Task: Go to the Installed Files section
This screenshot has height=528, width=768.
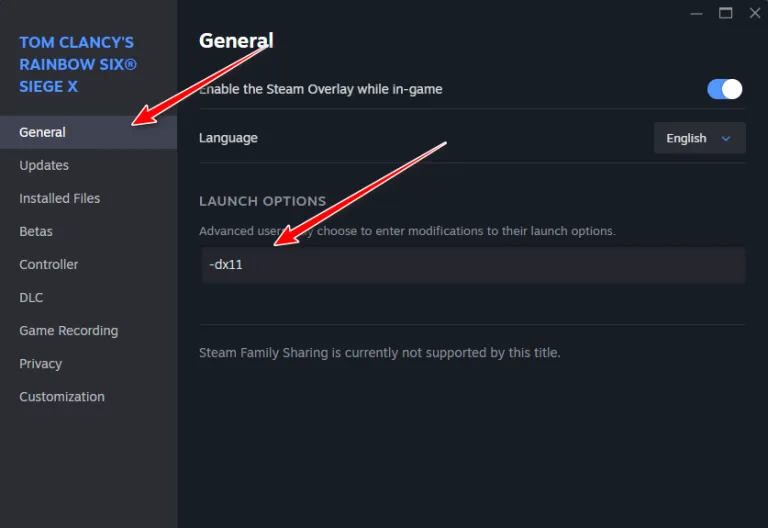Action: pyautogui.click(x=60, y=198)
